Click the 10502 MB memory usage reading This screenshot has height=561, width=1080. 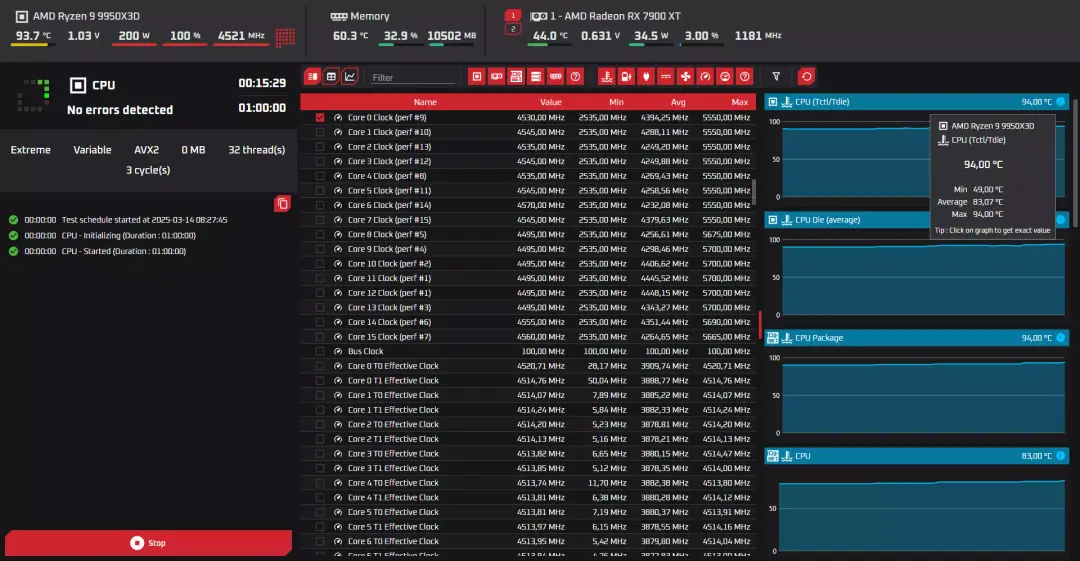point(451,36)
